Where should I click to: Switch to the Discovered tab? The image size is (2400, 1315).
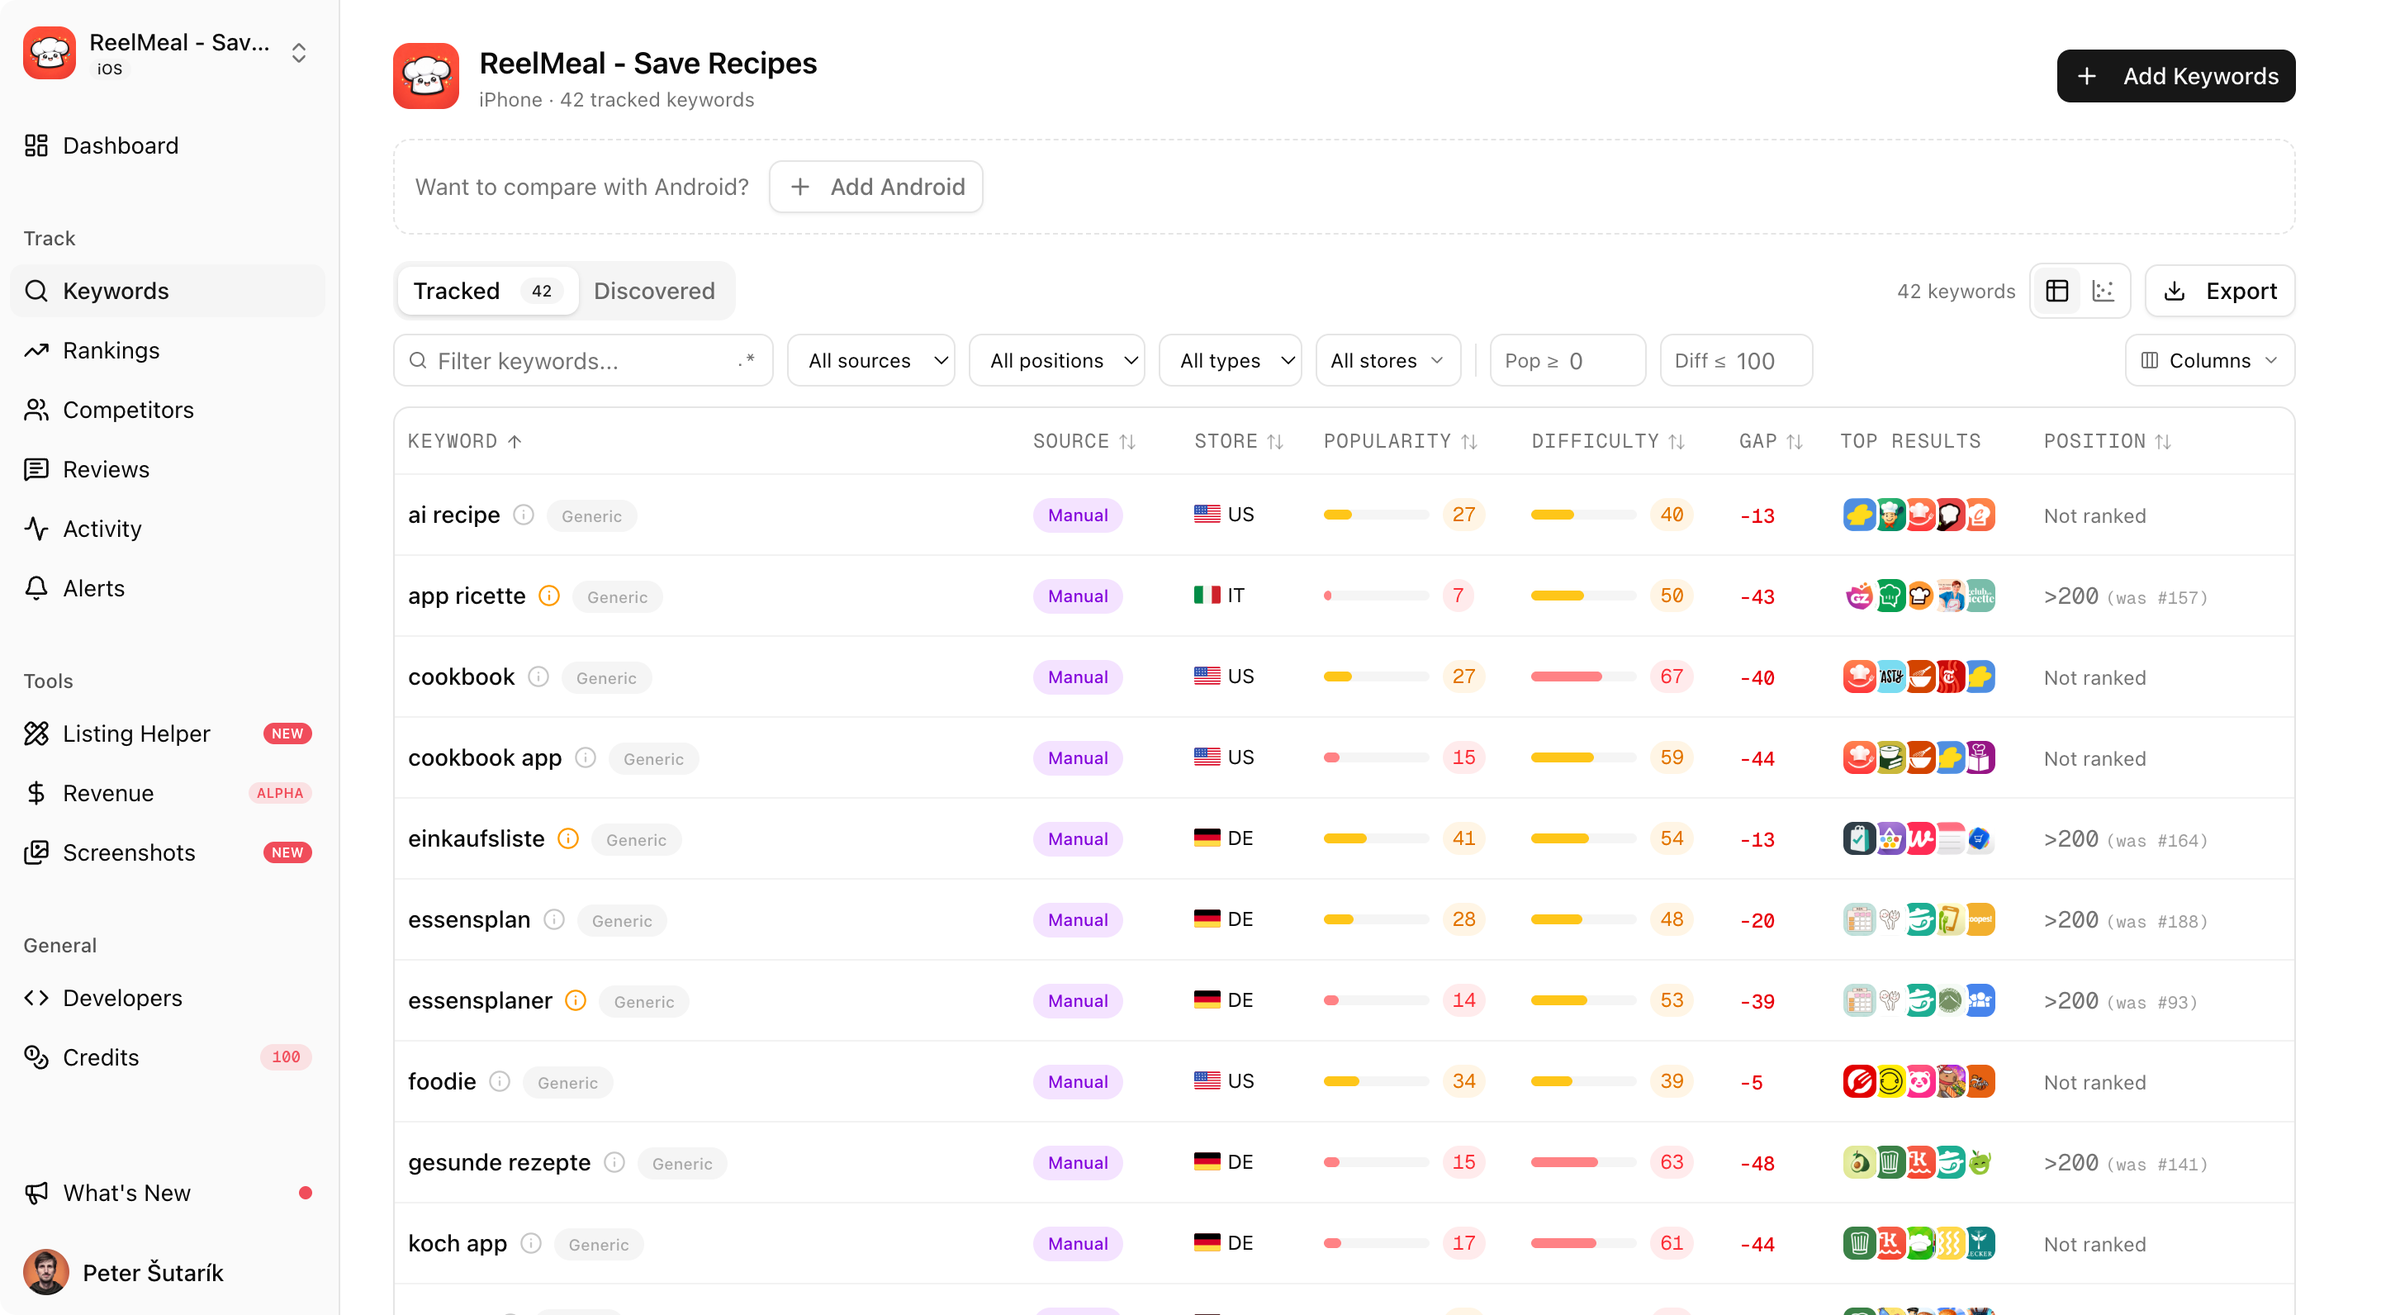654,291
